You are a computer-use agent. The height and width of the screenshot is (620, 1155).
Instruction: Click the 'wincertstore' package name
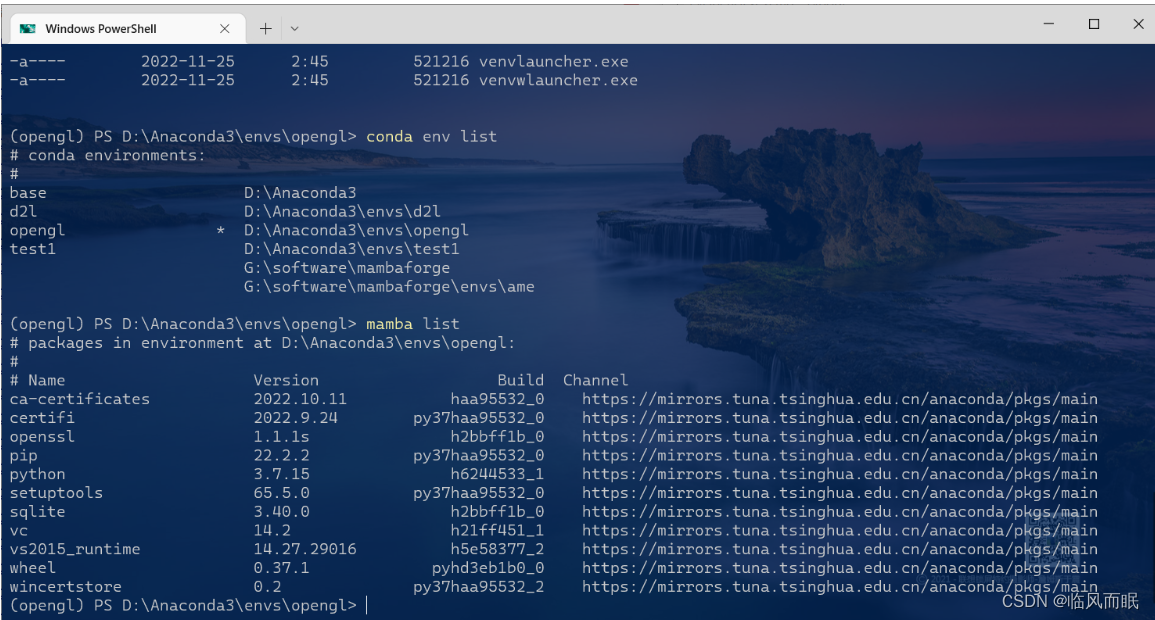click(x=66, y=587)
